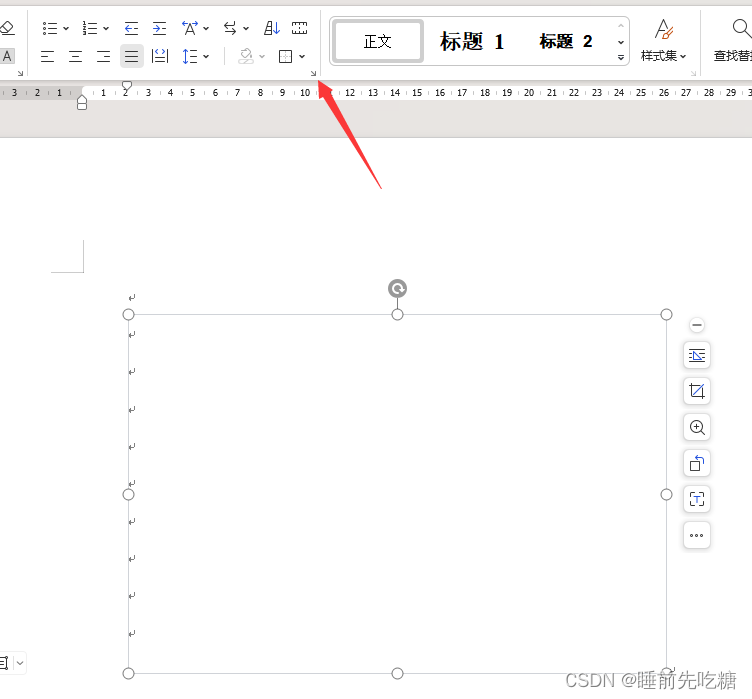Open the borders dropdown arrow

tap(302, 57)
